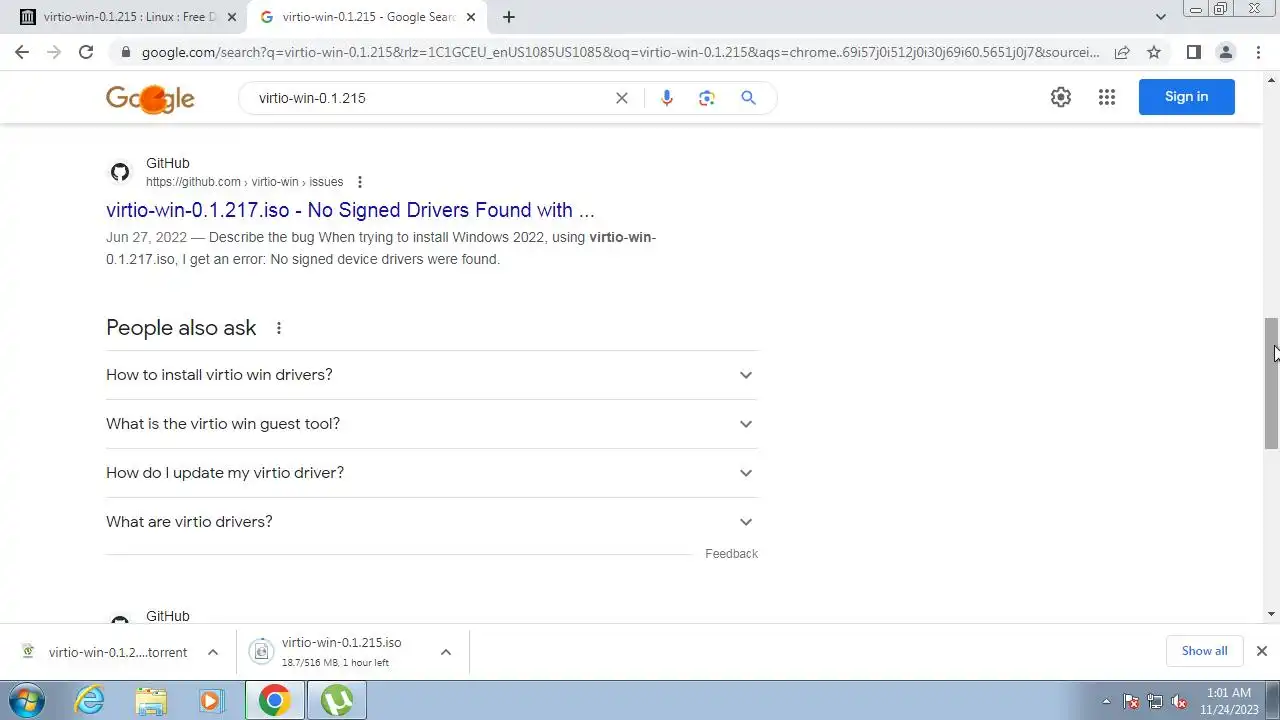Screen dimensions: 1280x720
Task: Close the downloads bar
Action: pos(1261,651)
